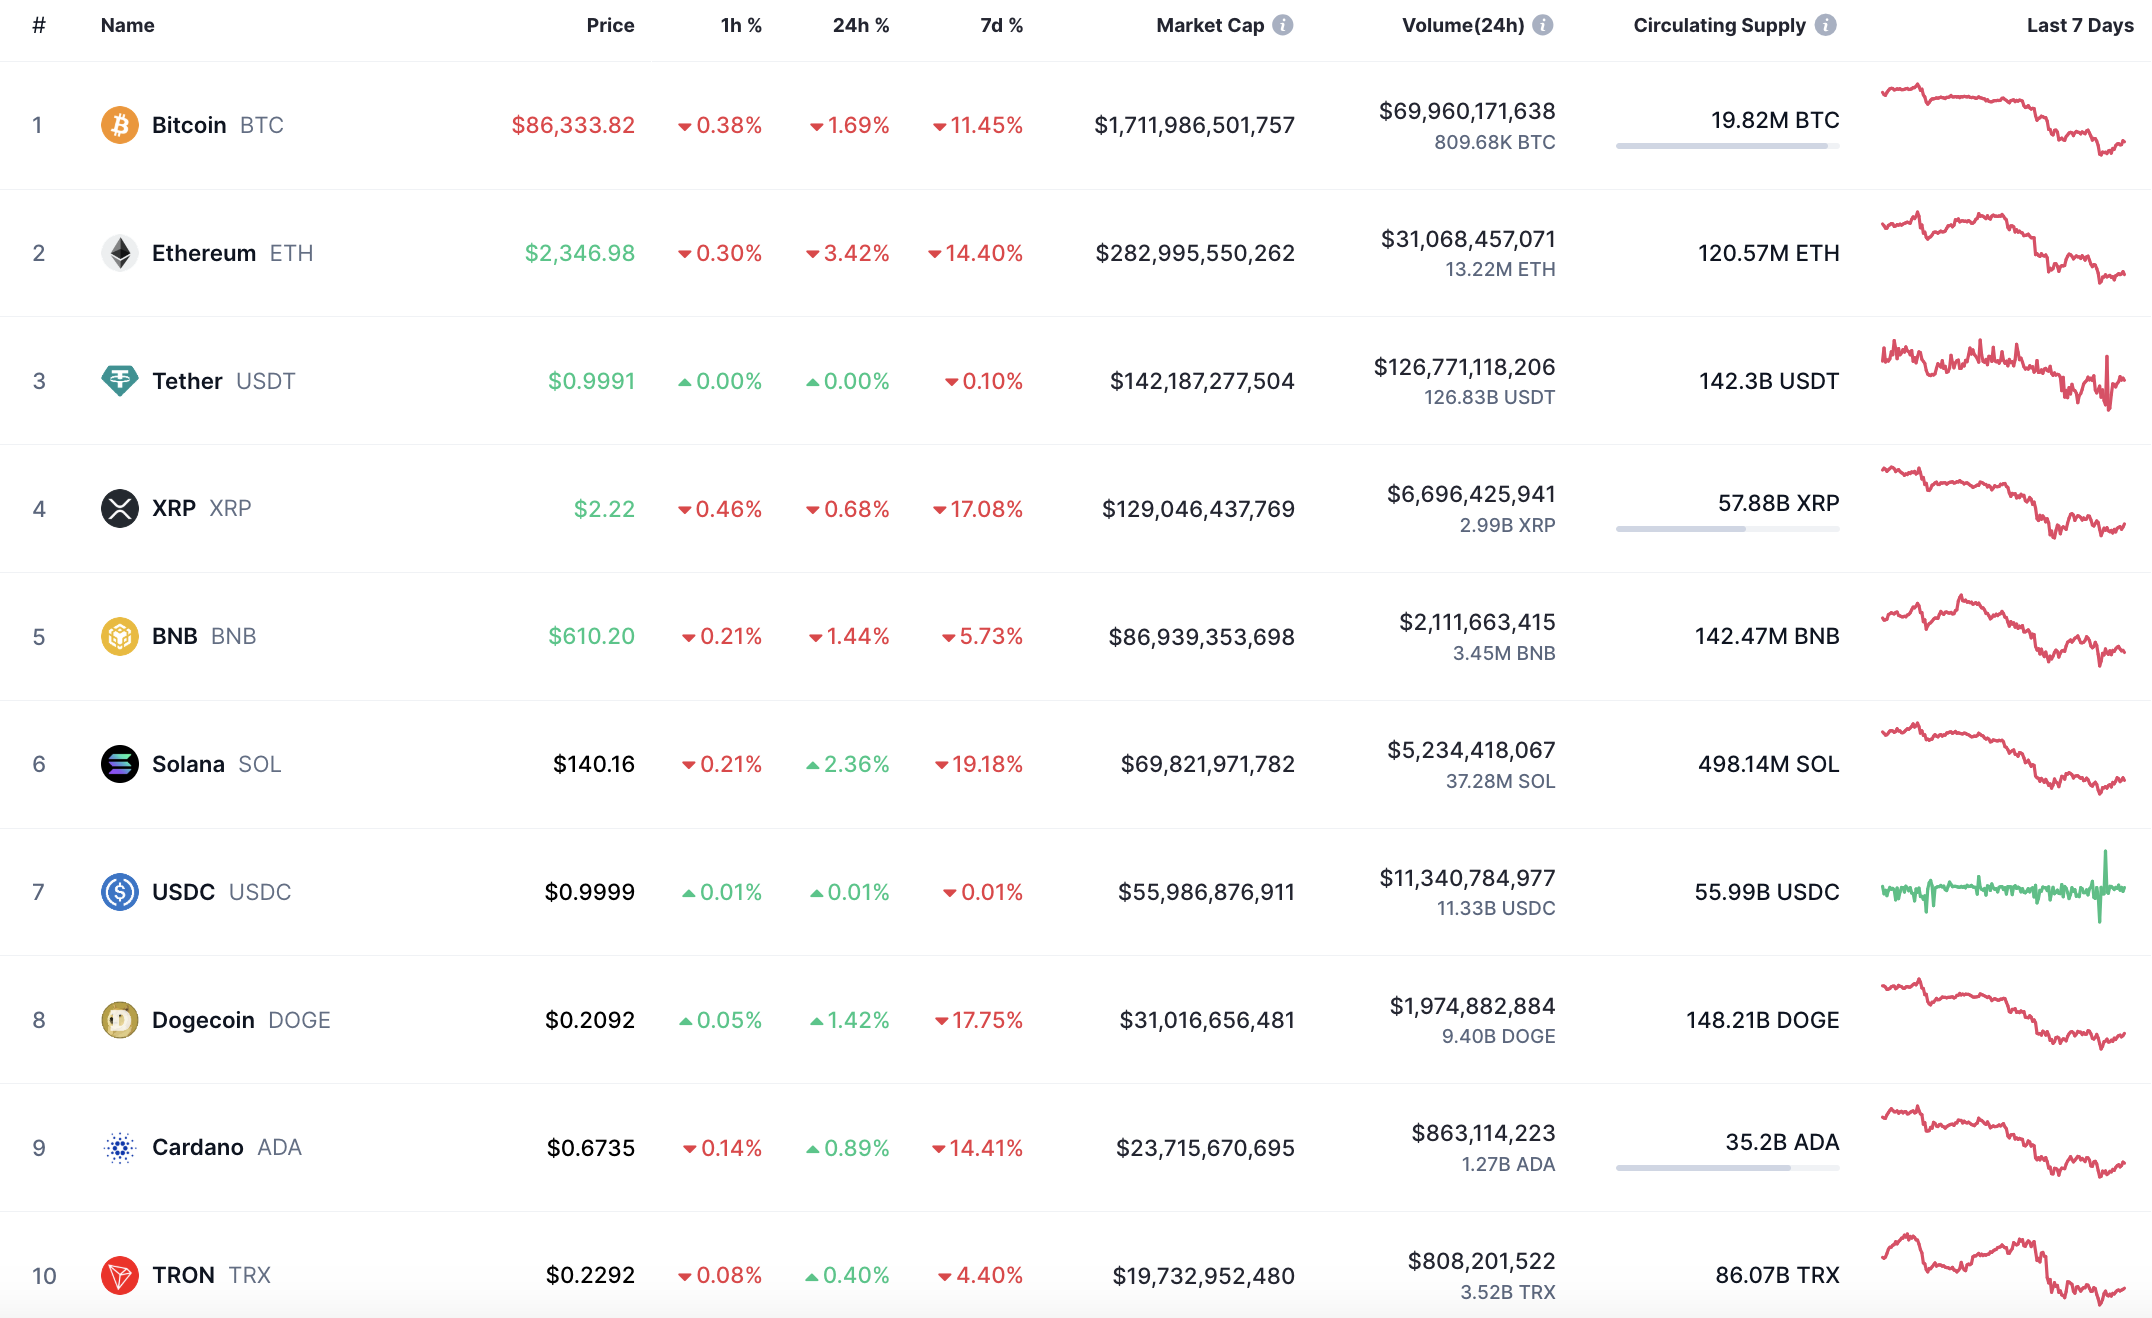Click the Volume(24h) info icon
The height and width of the screenshot is (1318, 2152).
[x=1543, y=25]
